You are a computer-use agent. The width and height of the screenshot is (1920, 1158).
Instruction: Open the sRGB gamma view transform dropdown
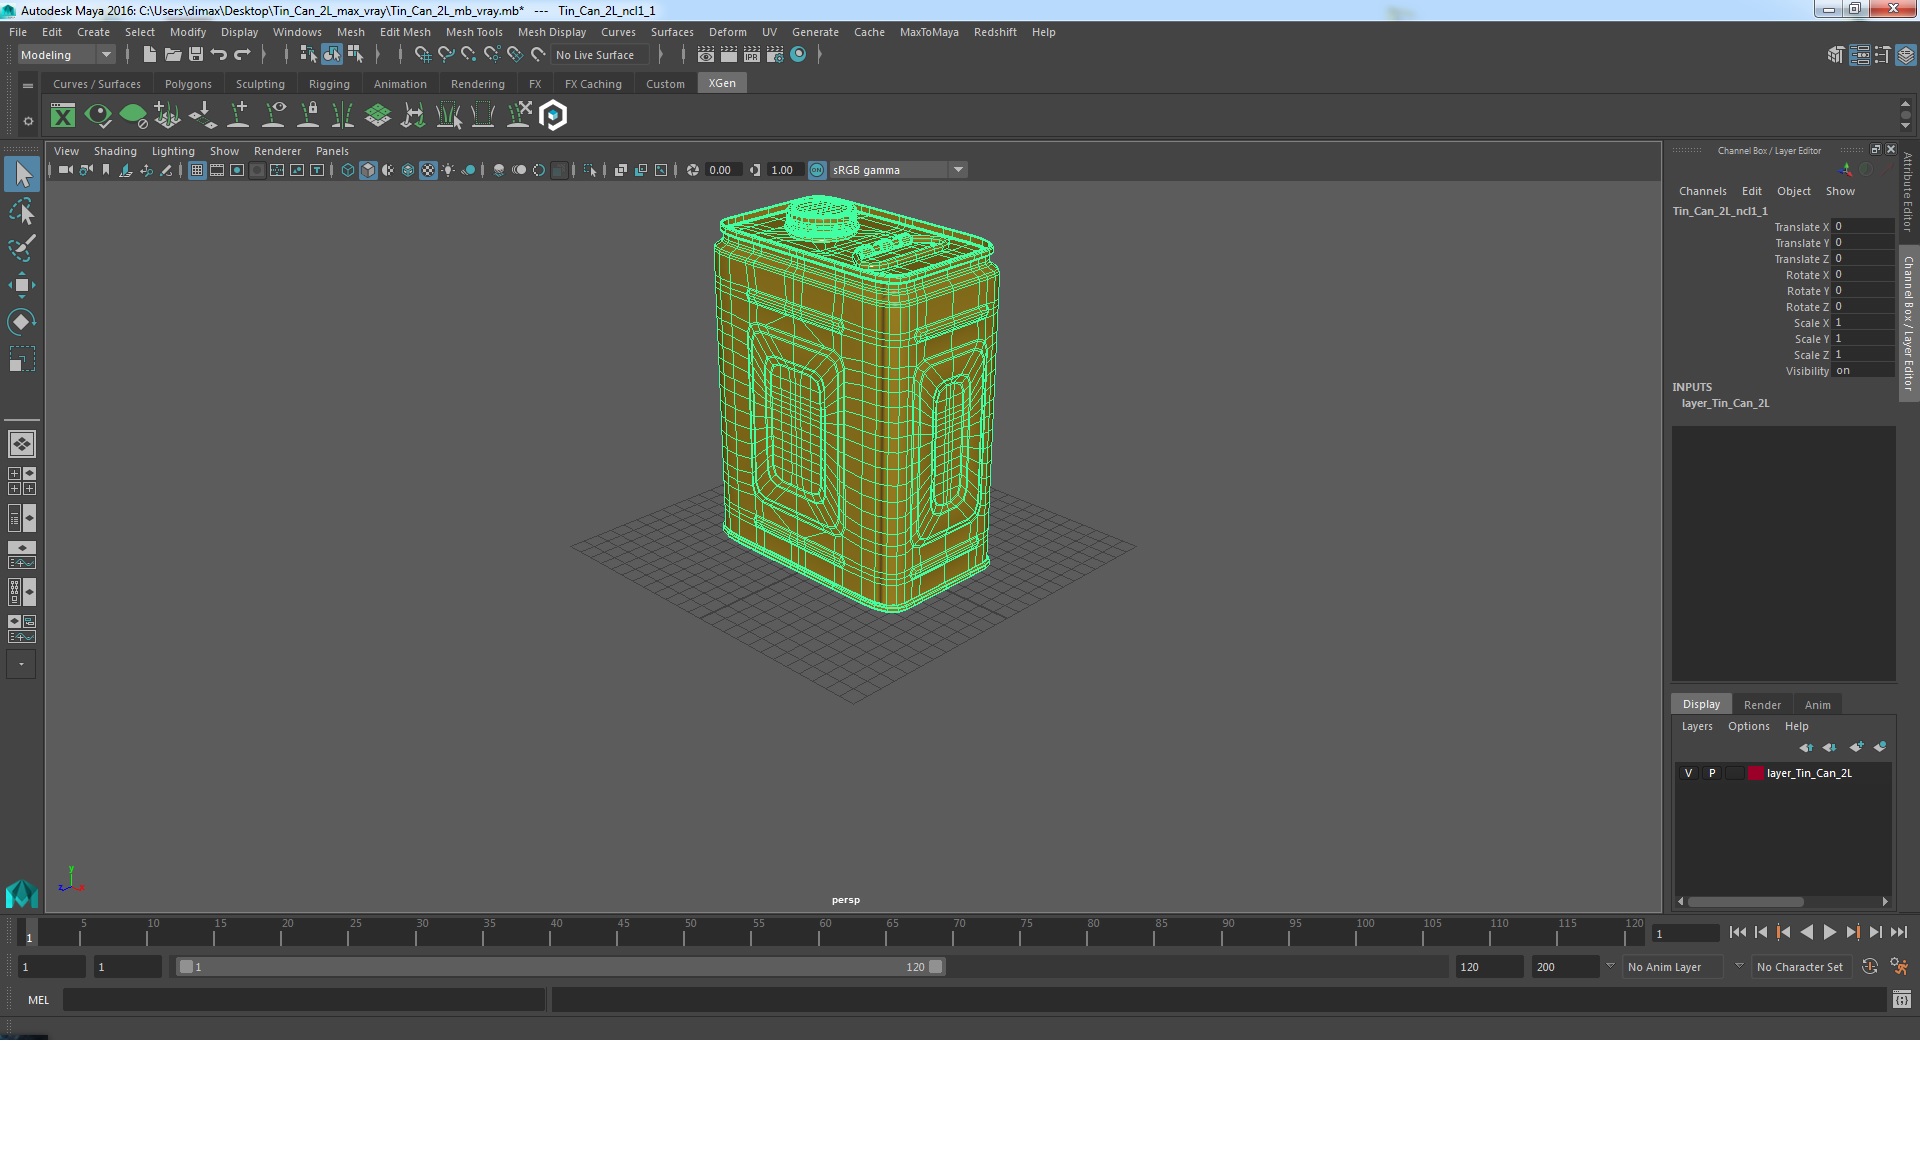[x=898, y=170]
